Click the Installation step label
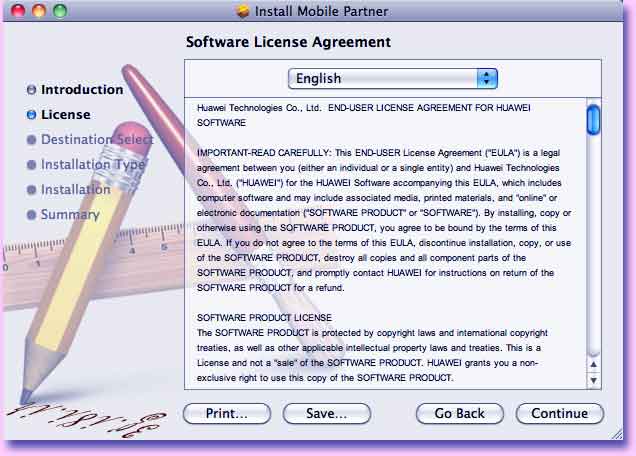The image size is (636, 456). point(75,189)
